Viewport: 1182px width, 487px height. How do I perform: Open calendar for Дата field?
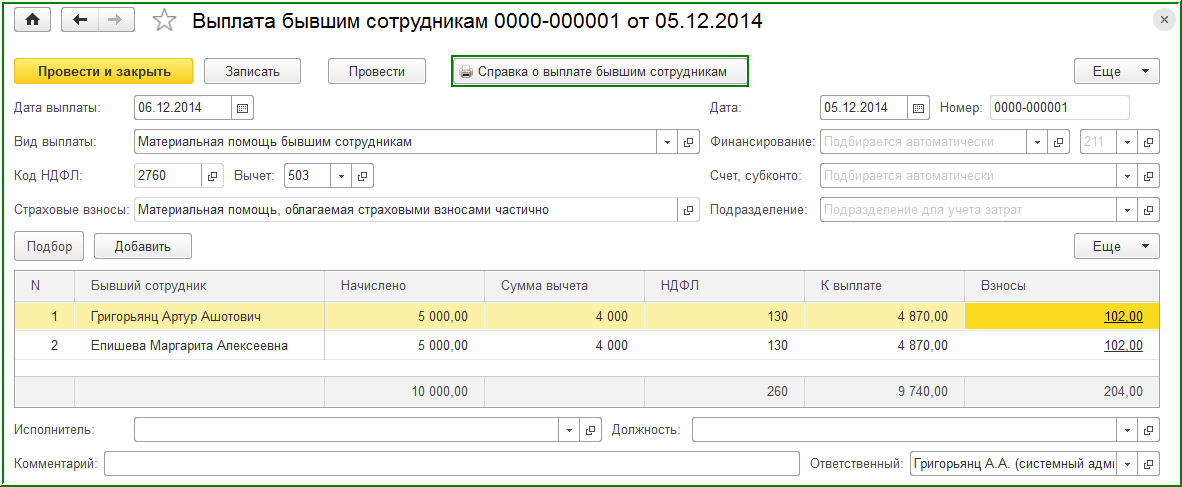(918, 108)
